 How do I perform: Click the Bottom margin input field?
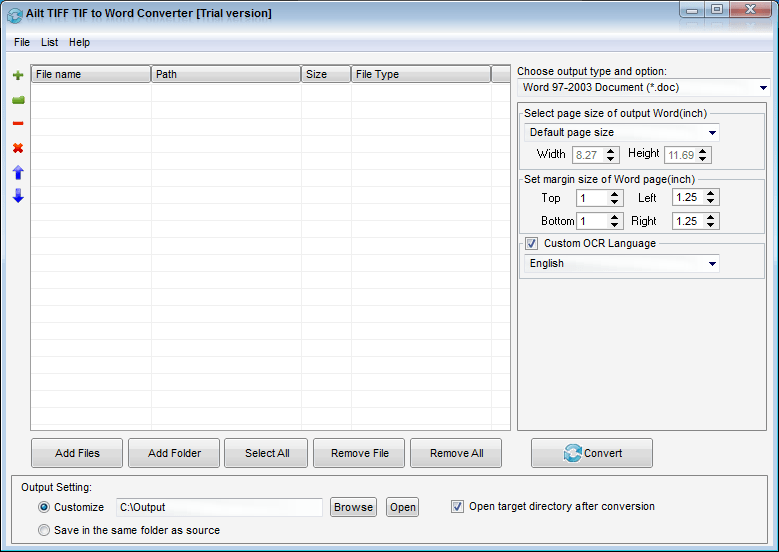pos(592,221)
